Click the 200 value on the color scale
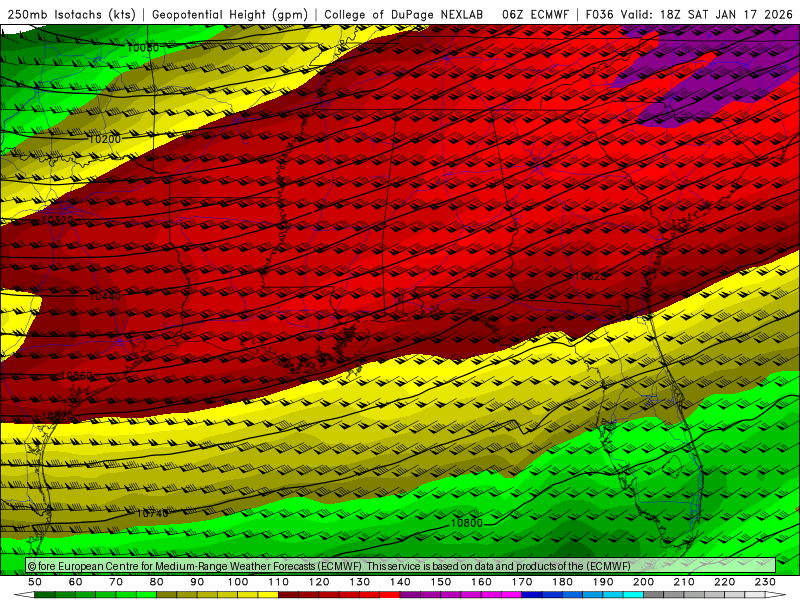 point(643,582)
